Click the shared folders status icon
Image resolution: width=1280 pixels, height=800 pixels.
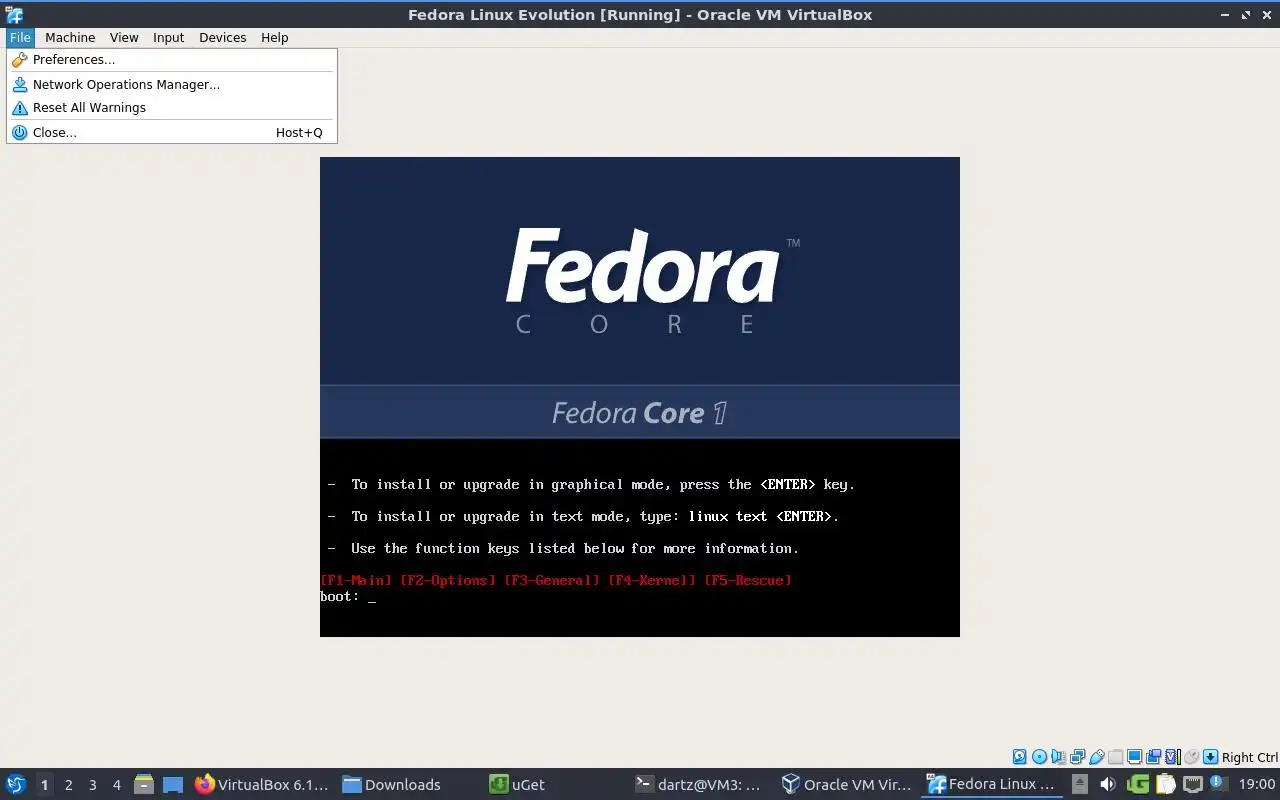click(1116, 757)
